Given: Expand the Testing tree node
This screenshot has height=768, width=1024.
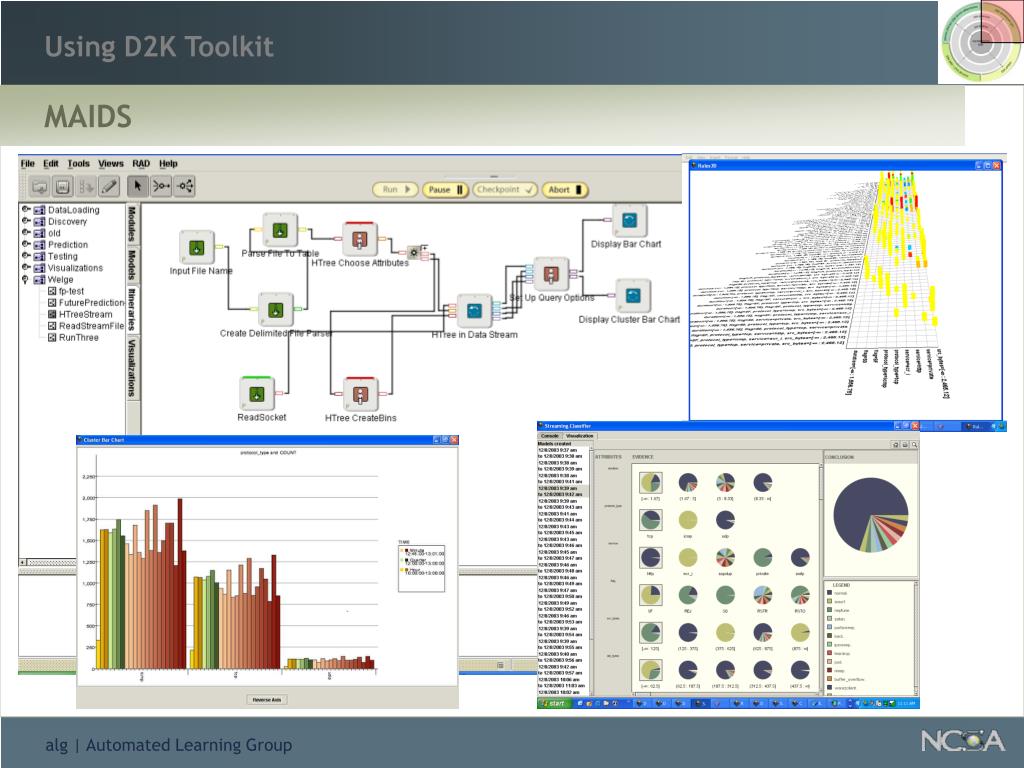Looking at the screenshot, I should (25, 256).
